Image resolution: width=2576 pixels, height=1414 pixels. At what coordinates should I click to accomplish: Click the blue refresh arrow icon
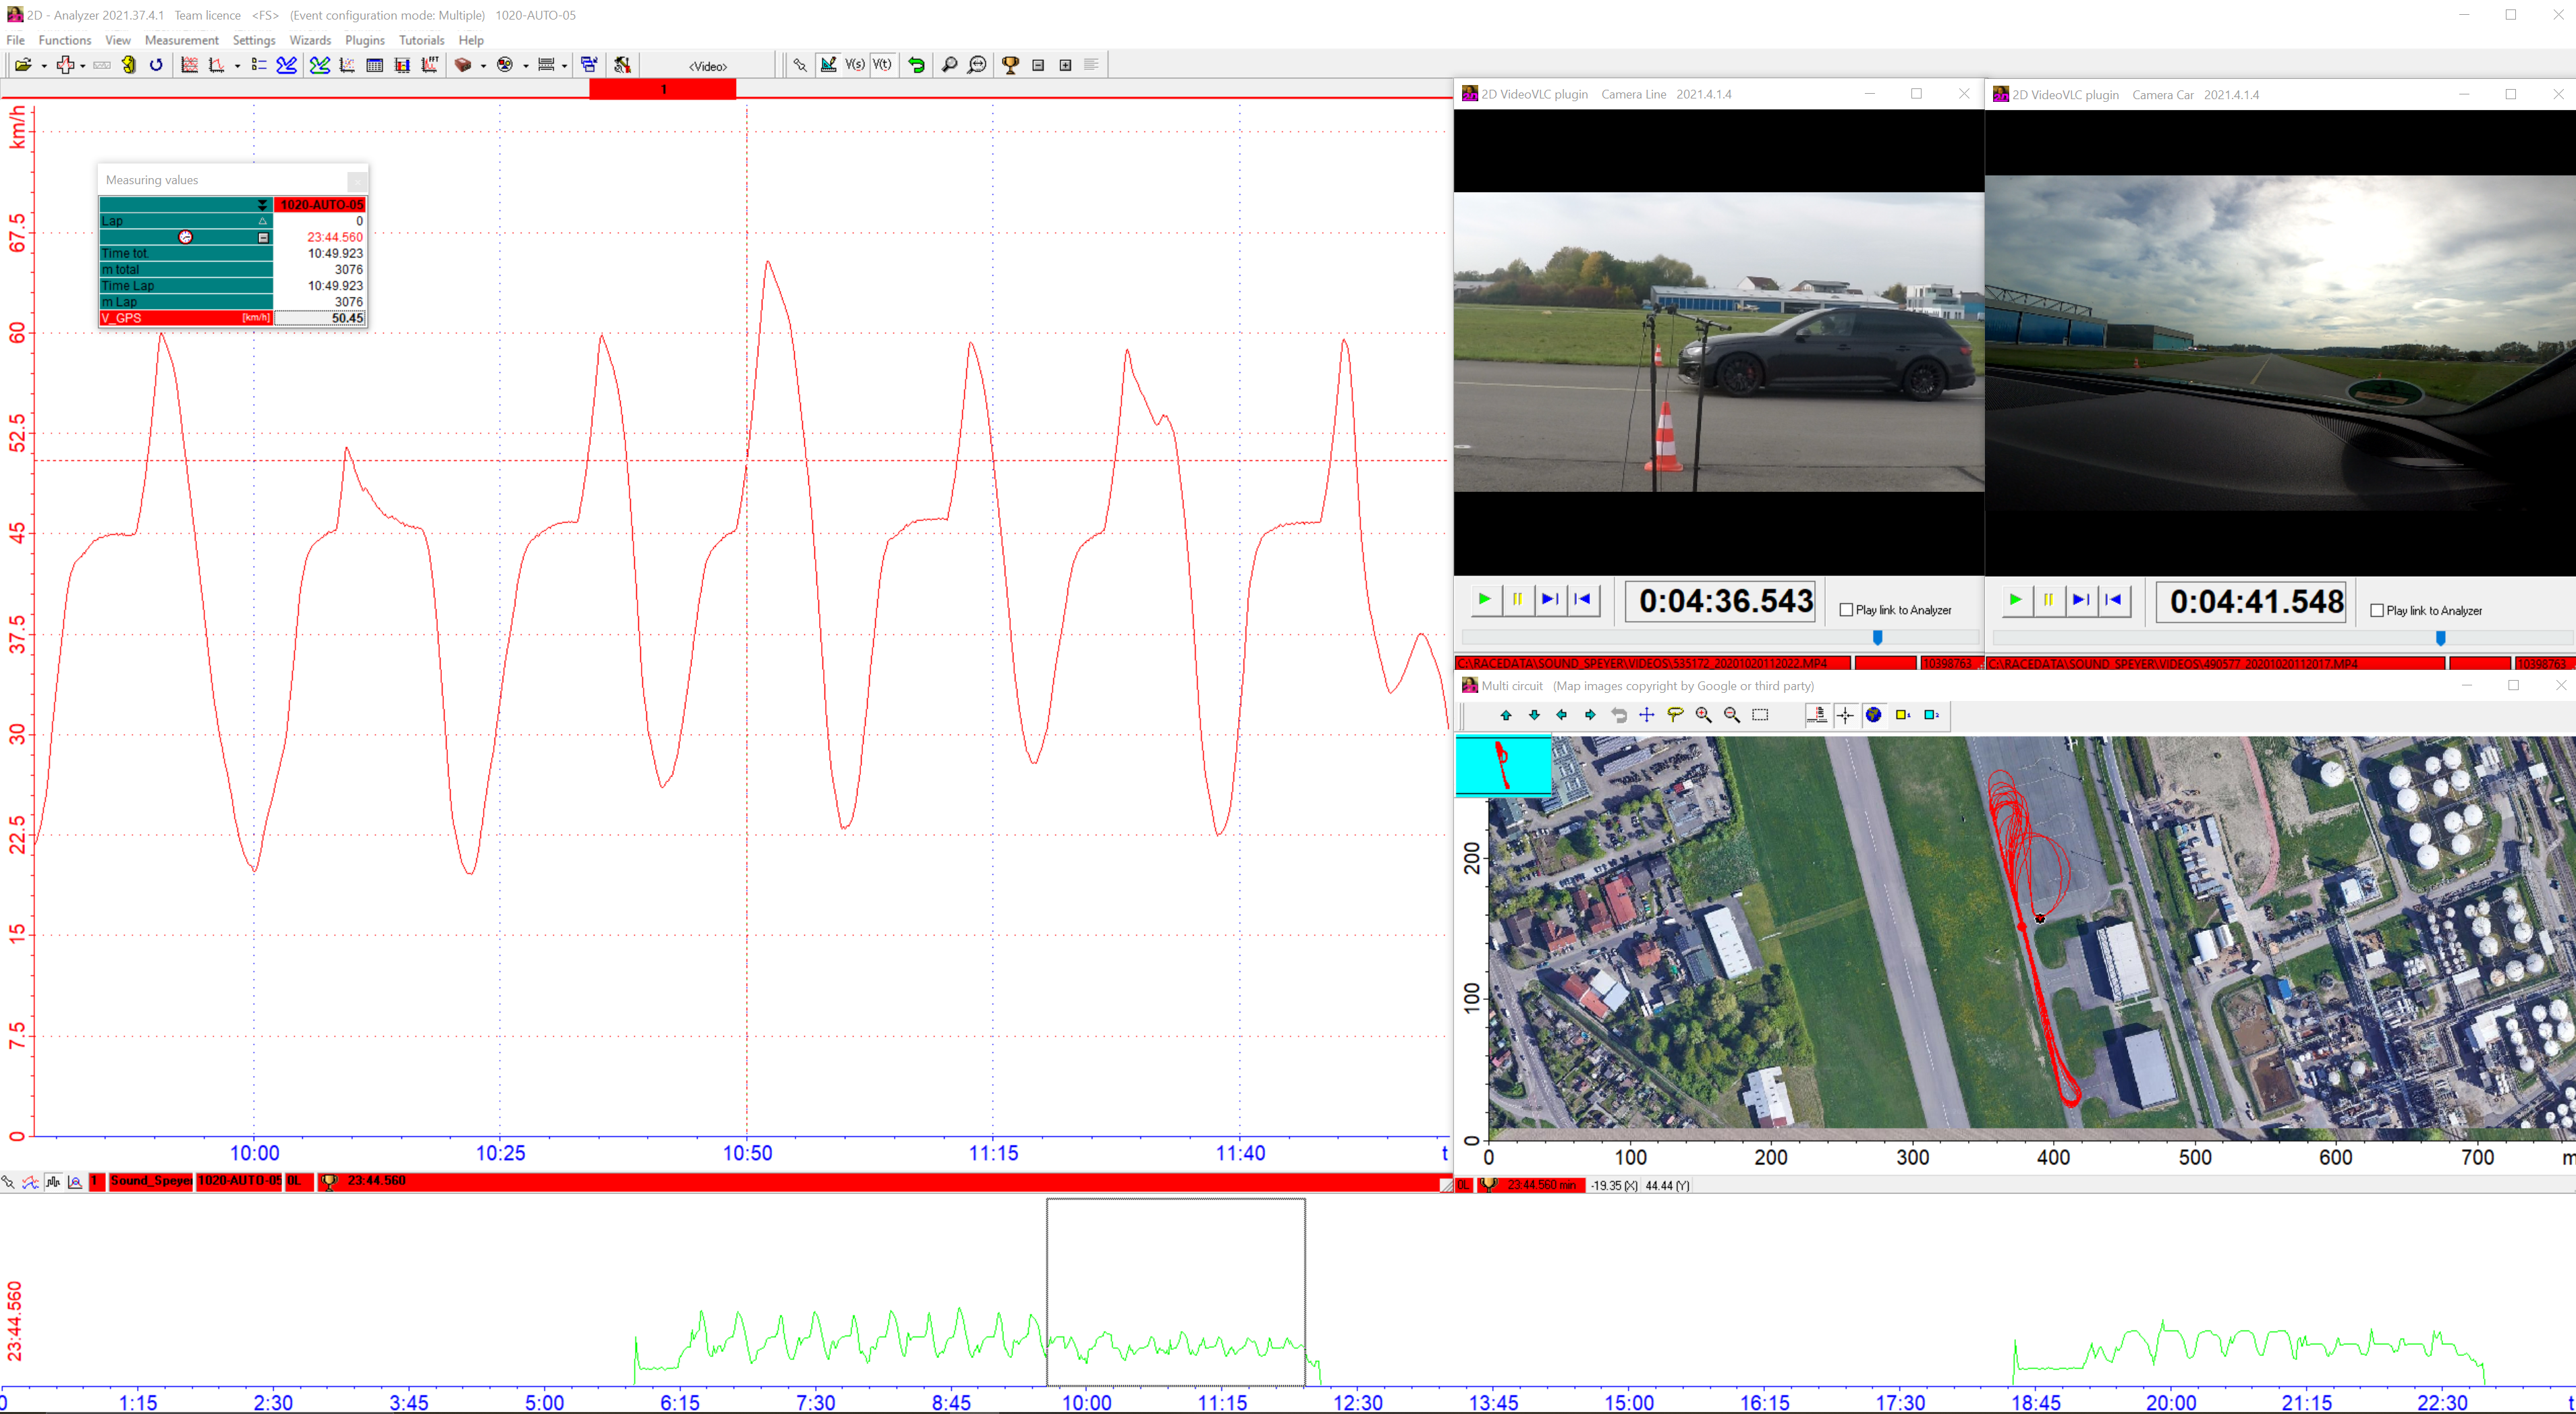[x=156, y=65]
